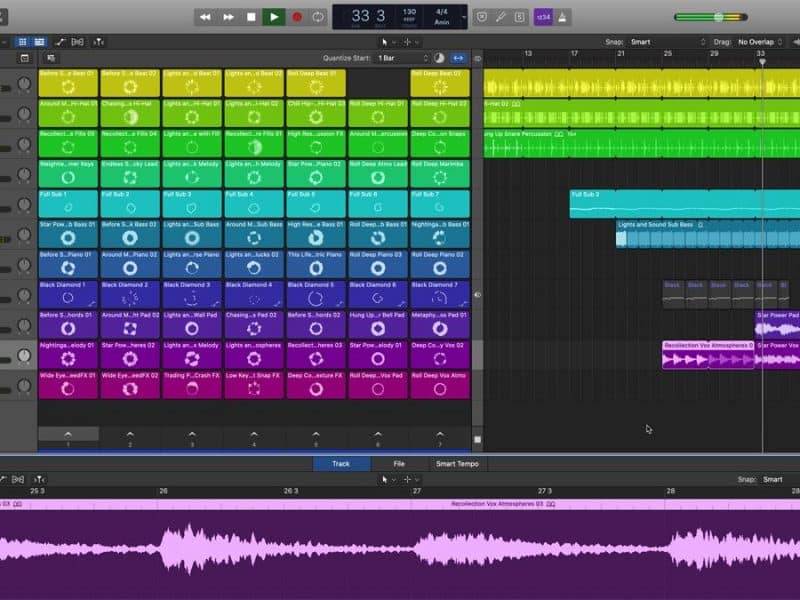Trigger the Roll Deep Vox Atmo cell

440,385
